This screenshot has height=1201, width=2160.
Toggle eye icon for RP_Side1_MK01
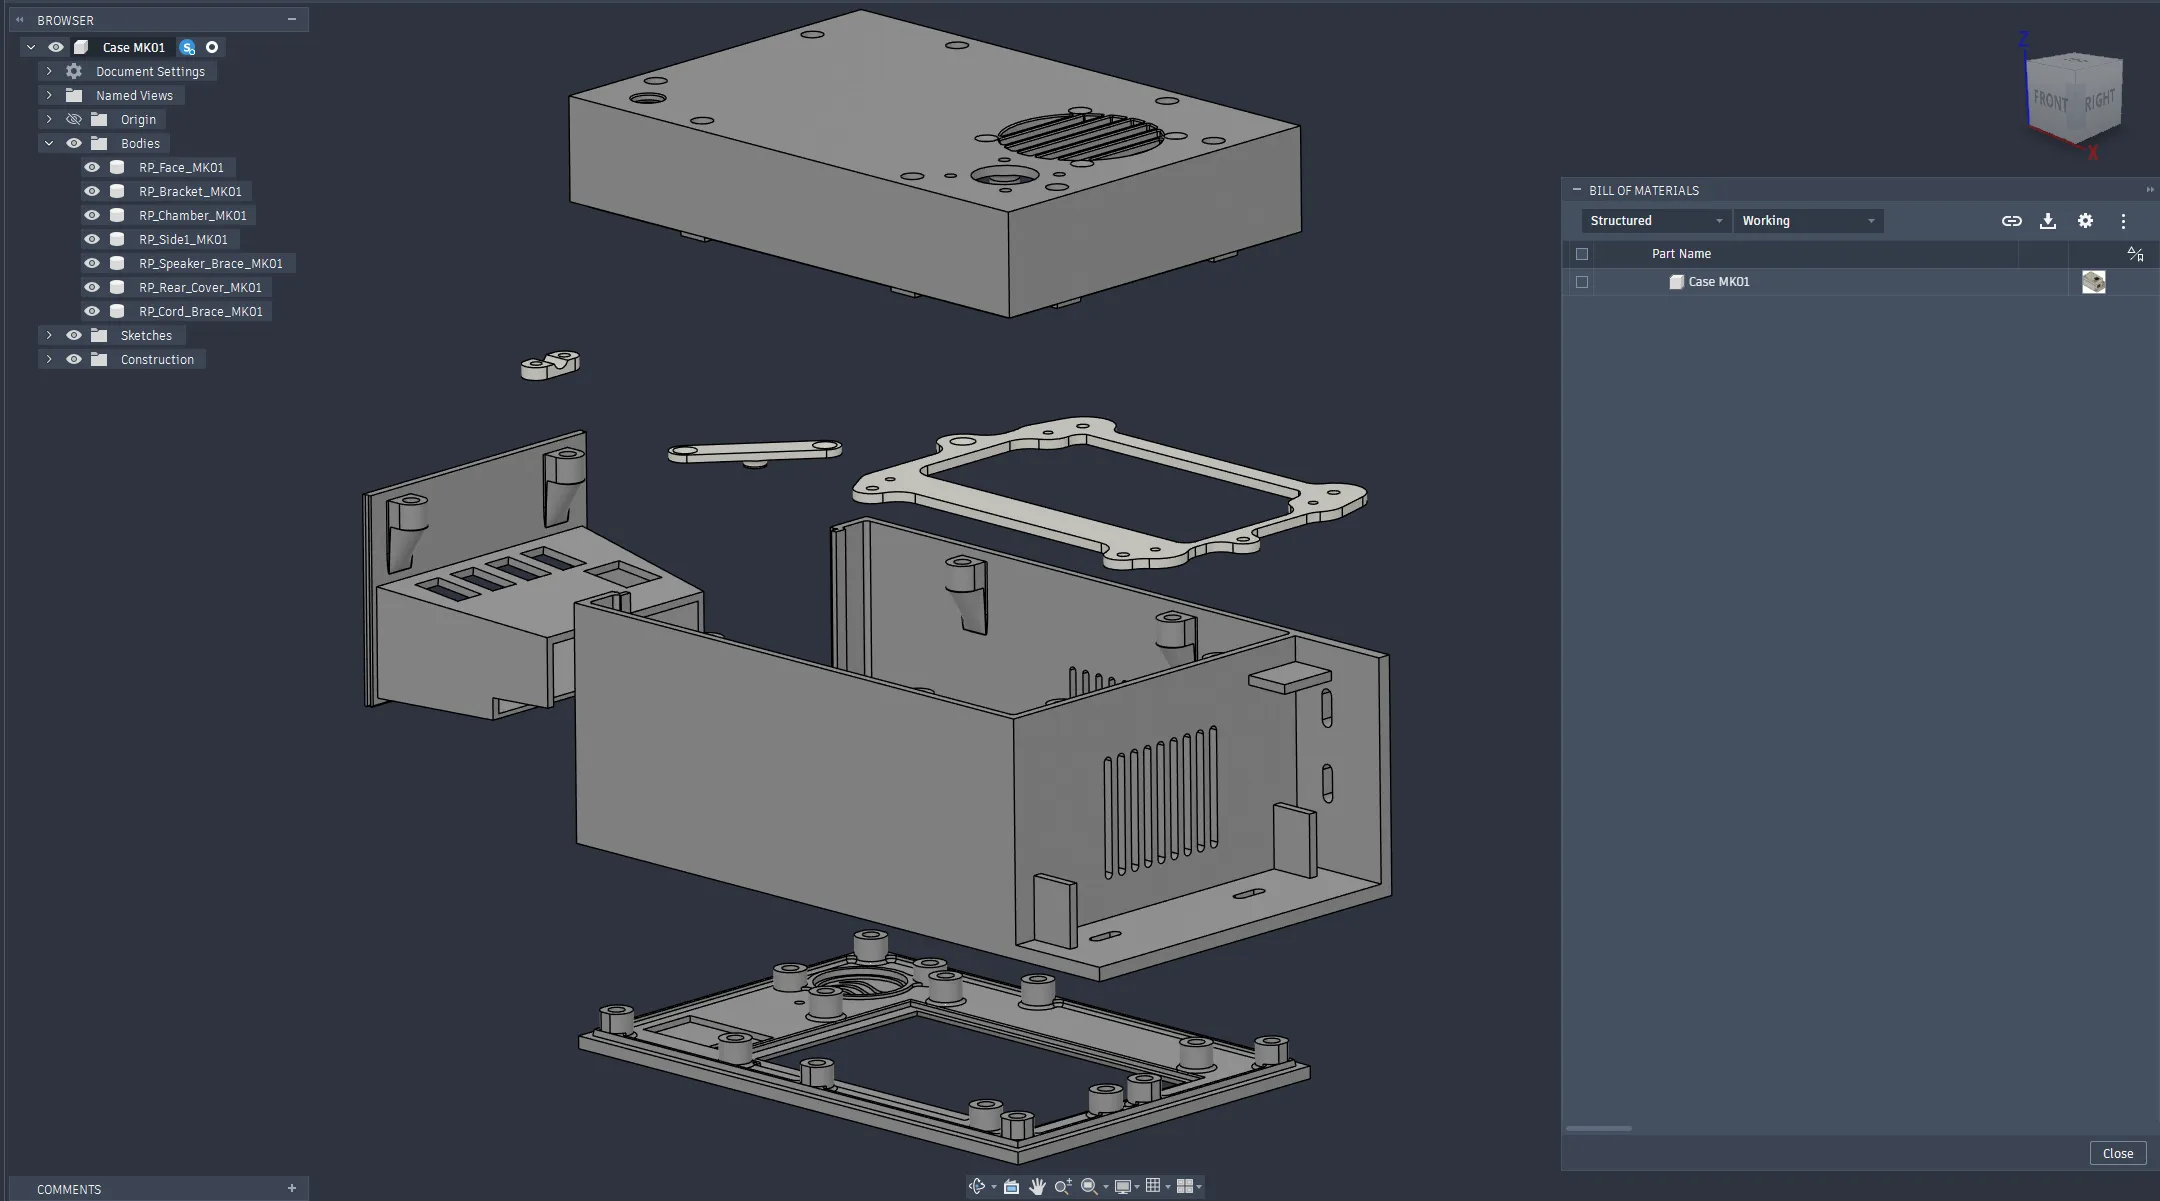[x=92, y=239]
